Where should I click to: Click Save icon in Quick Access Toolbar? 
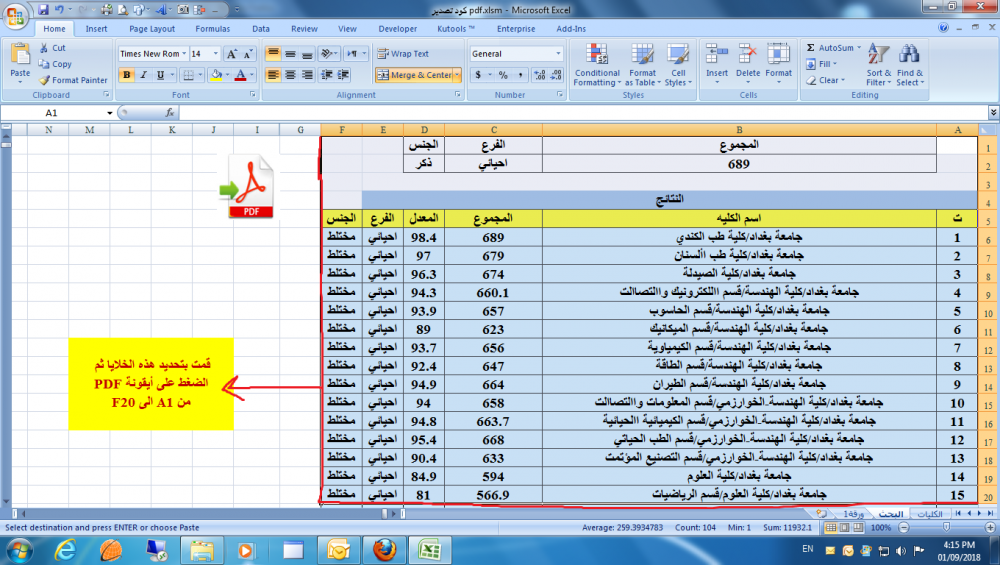[43, 10]
